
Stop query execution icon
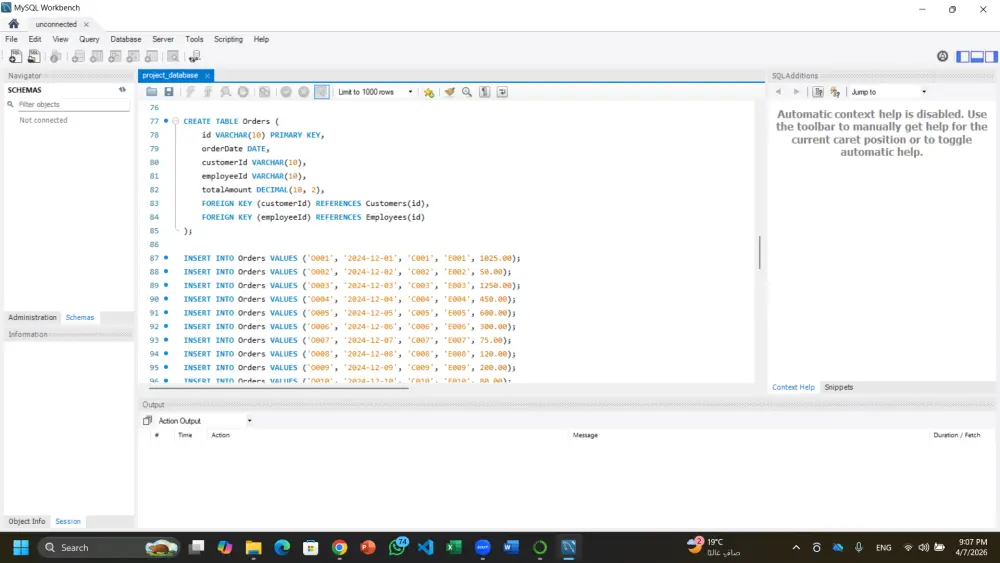pyautogui.click(x=243, y=92)
